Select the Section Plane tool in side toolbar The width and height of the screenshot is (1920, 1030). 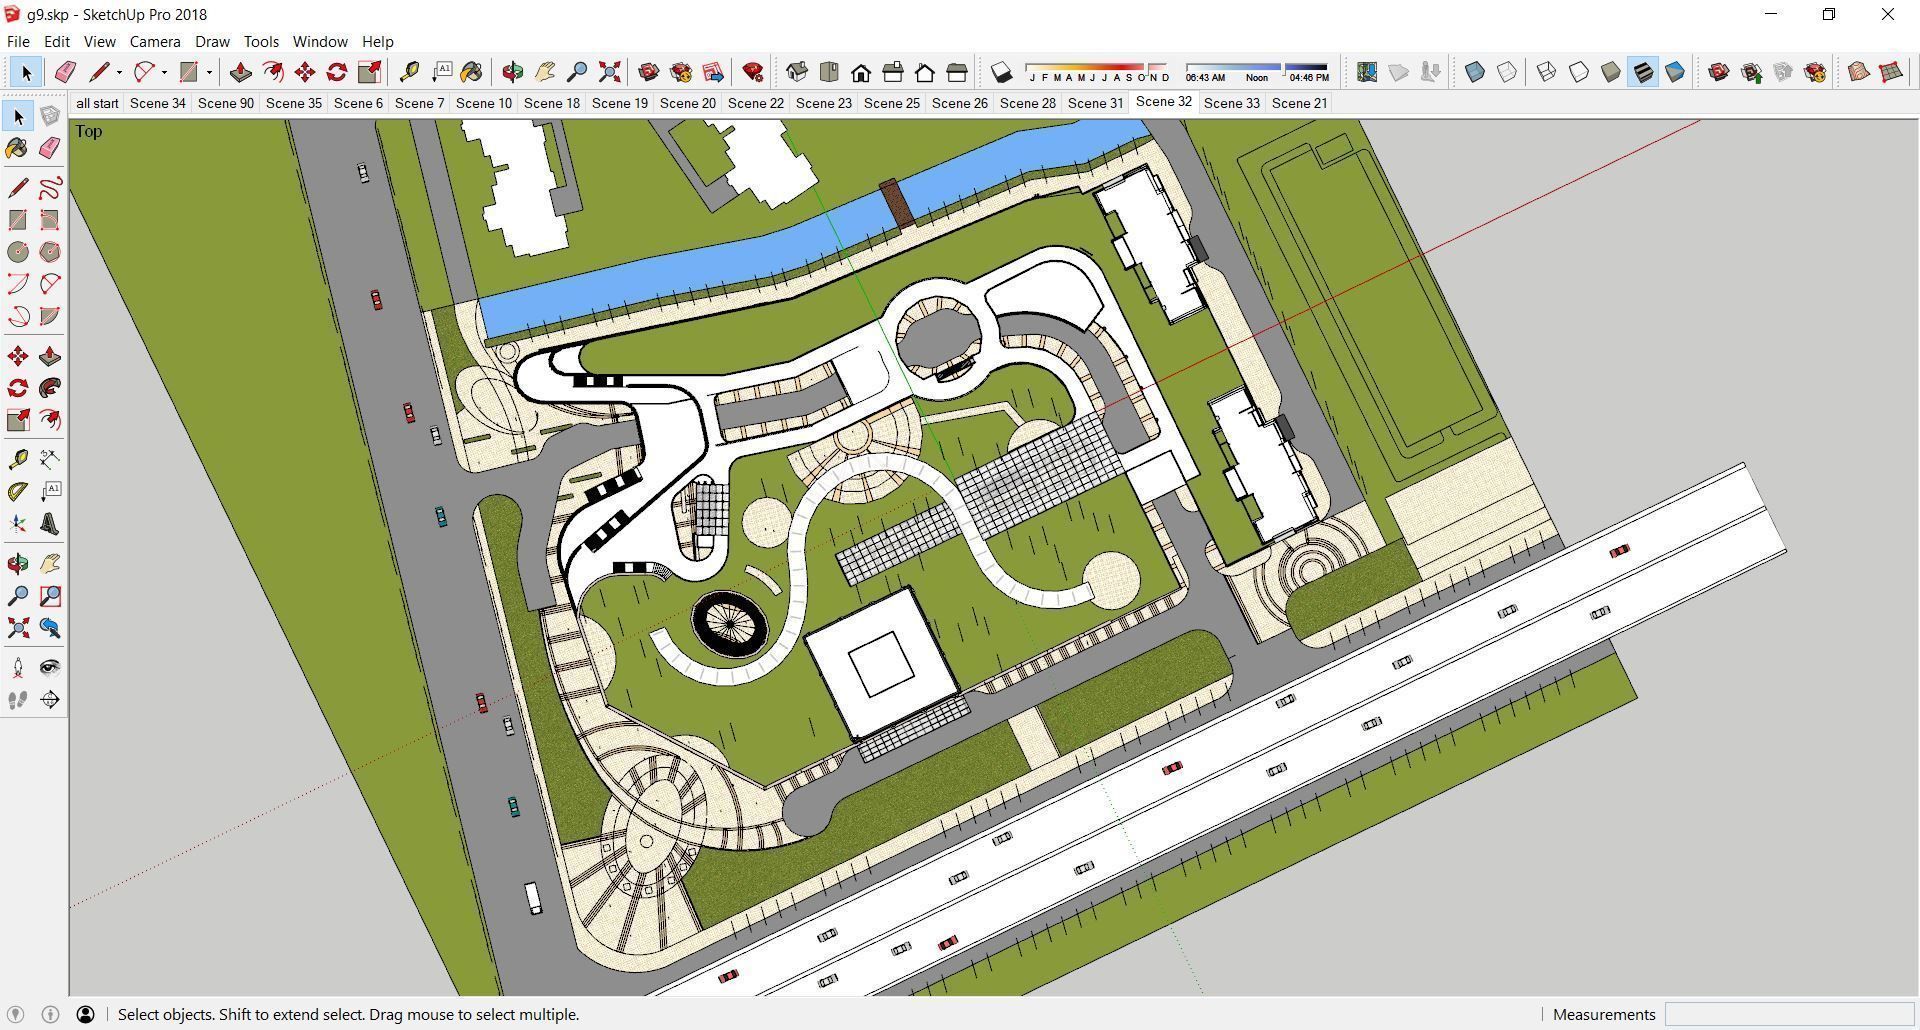50,700
